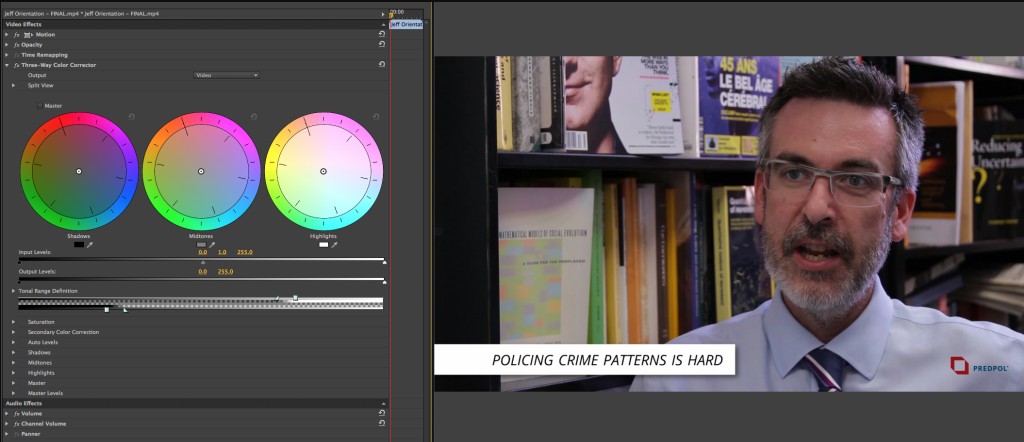Reset the Opacity effect
1024x442 pixels.
381,44
